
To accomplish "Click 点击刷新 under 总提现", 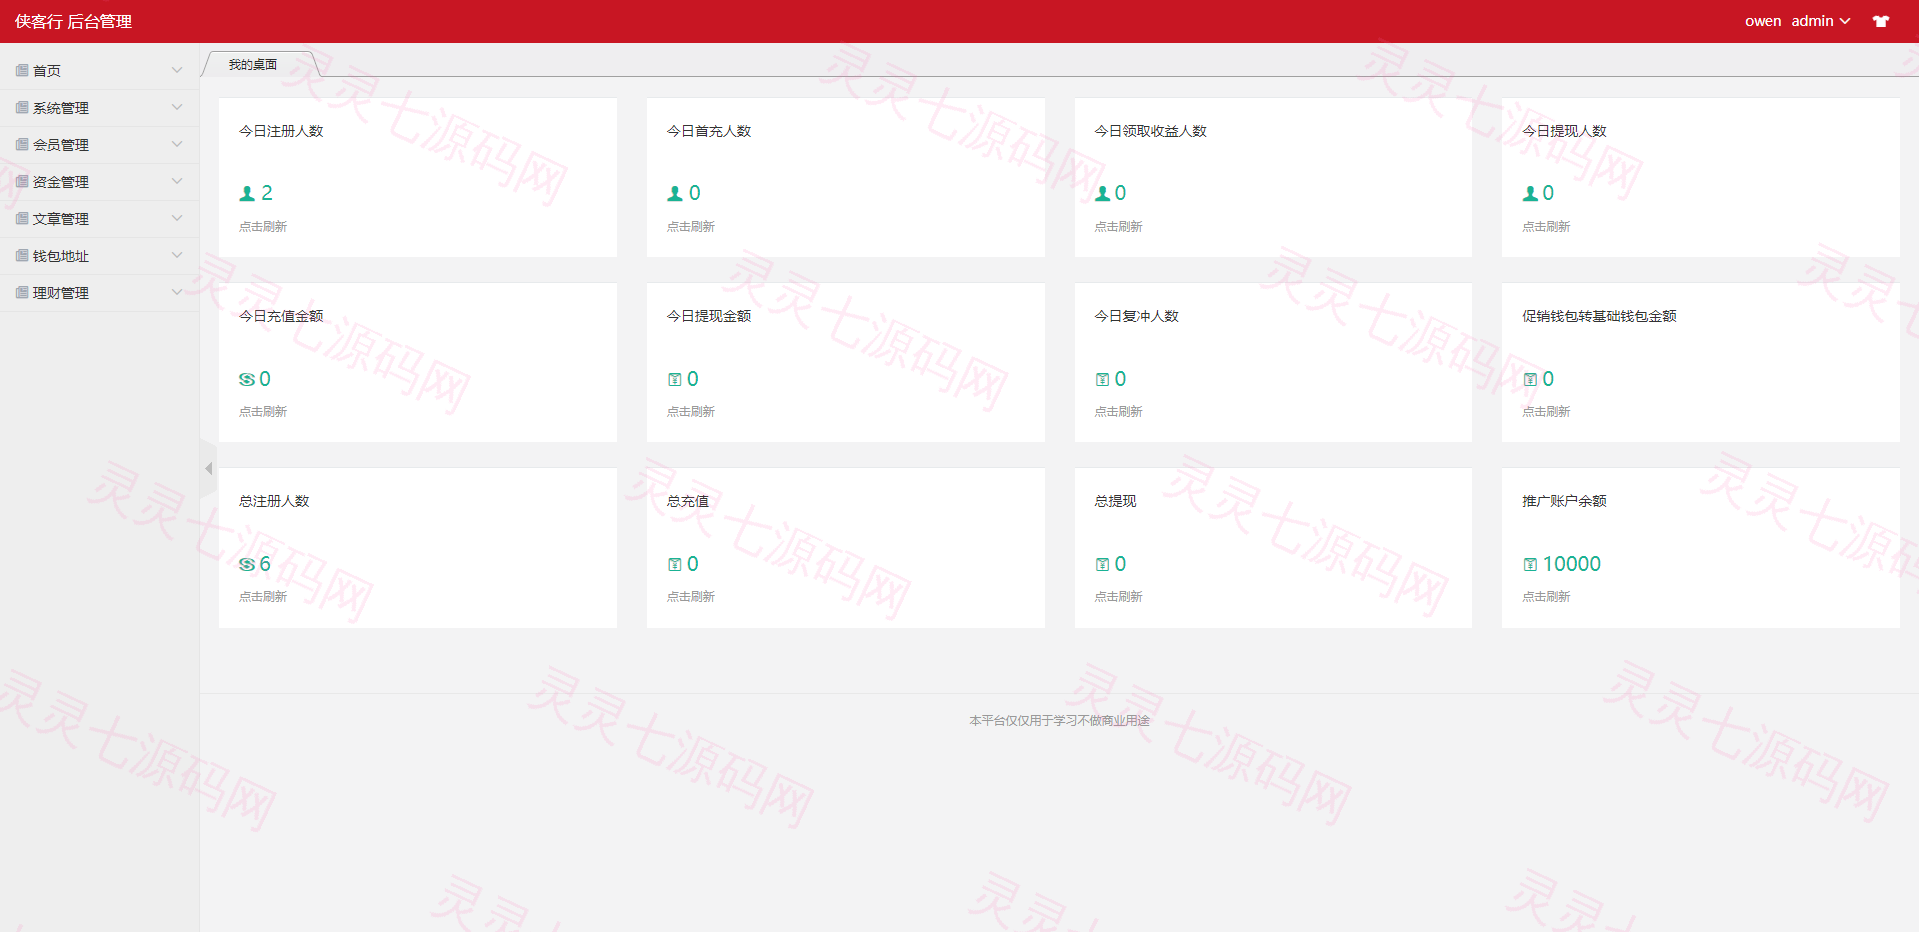I will 1118,597.
